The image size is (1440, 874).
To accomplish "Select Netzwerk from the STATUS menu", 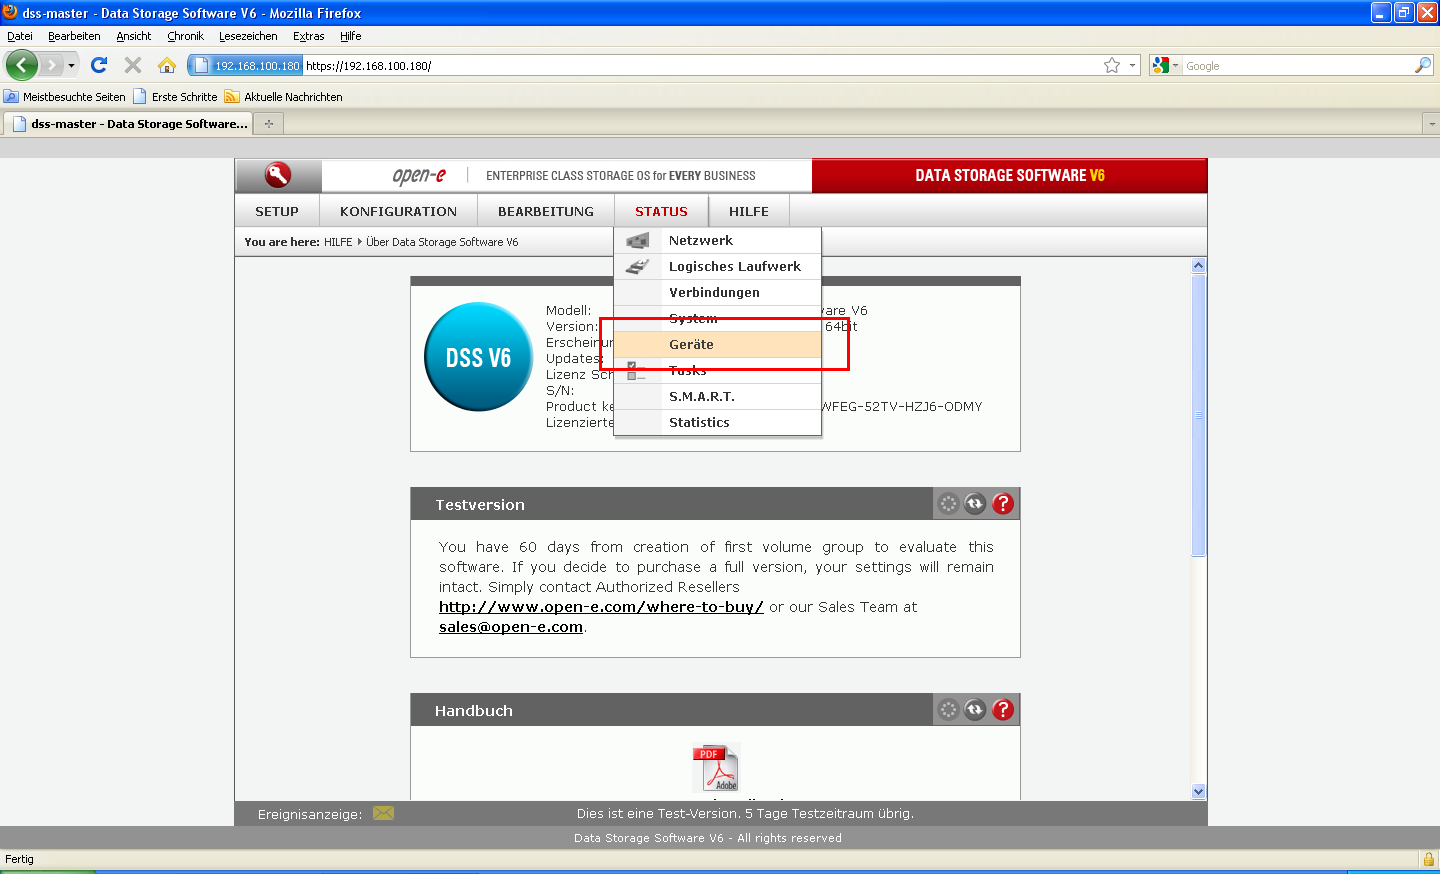I will tap(717, 240).
